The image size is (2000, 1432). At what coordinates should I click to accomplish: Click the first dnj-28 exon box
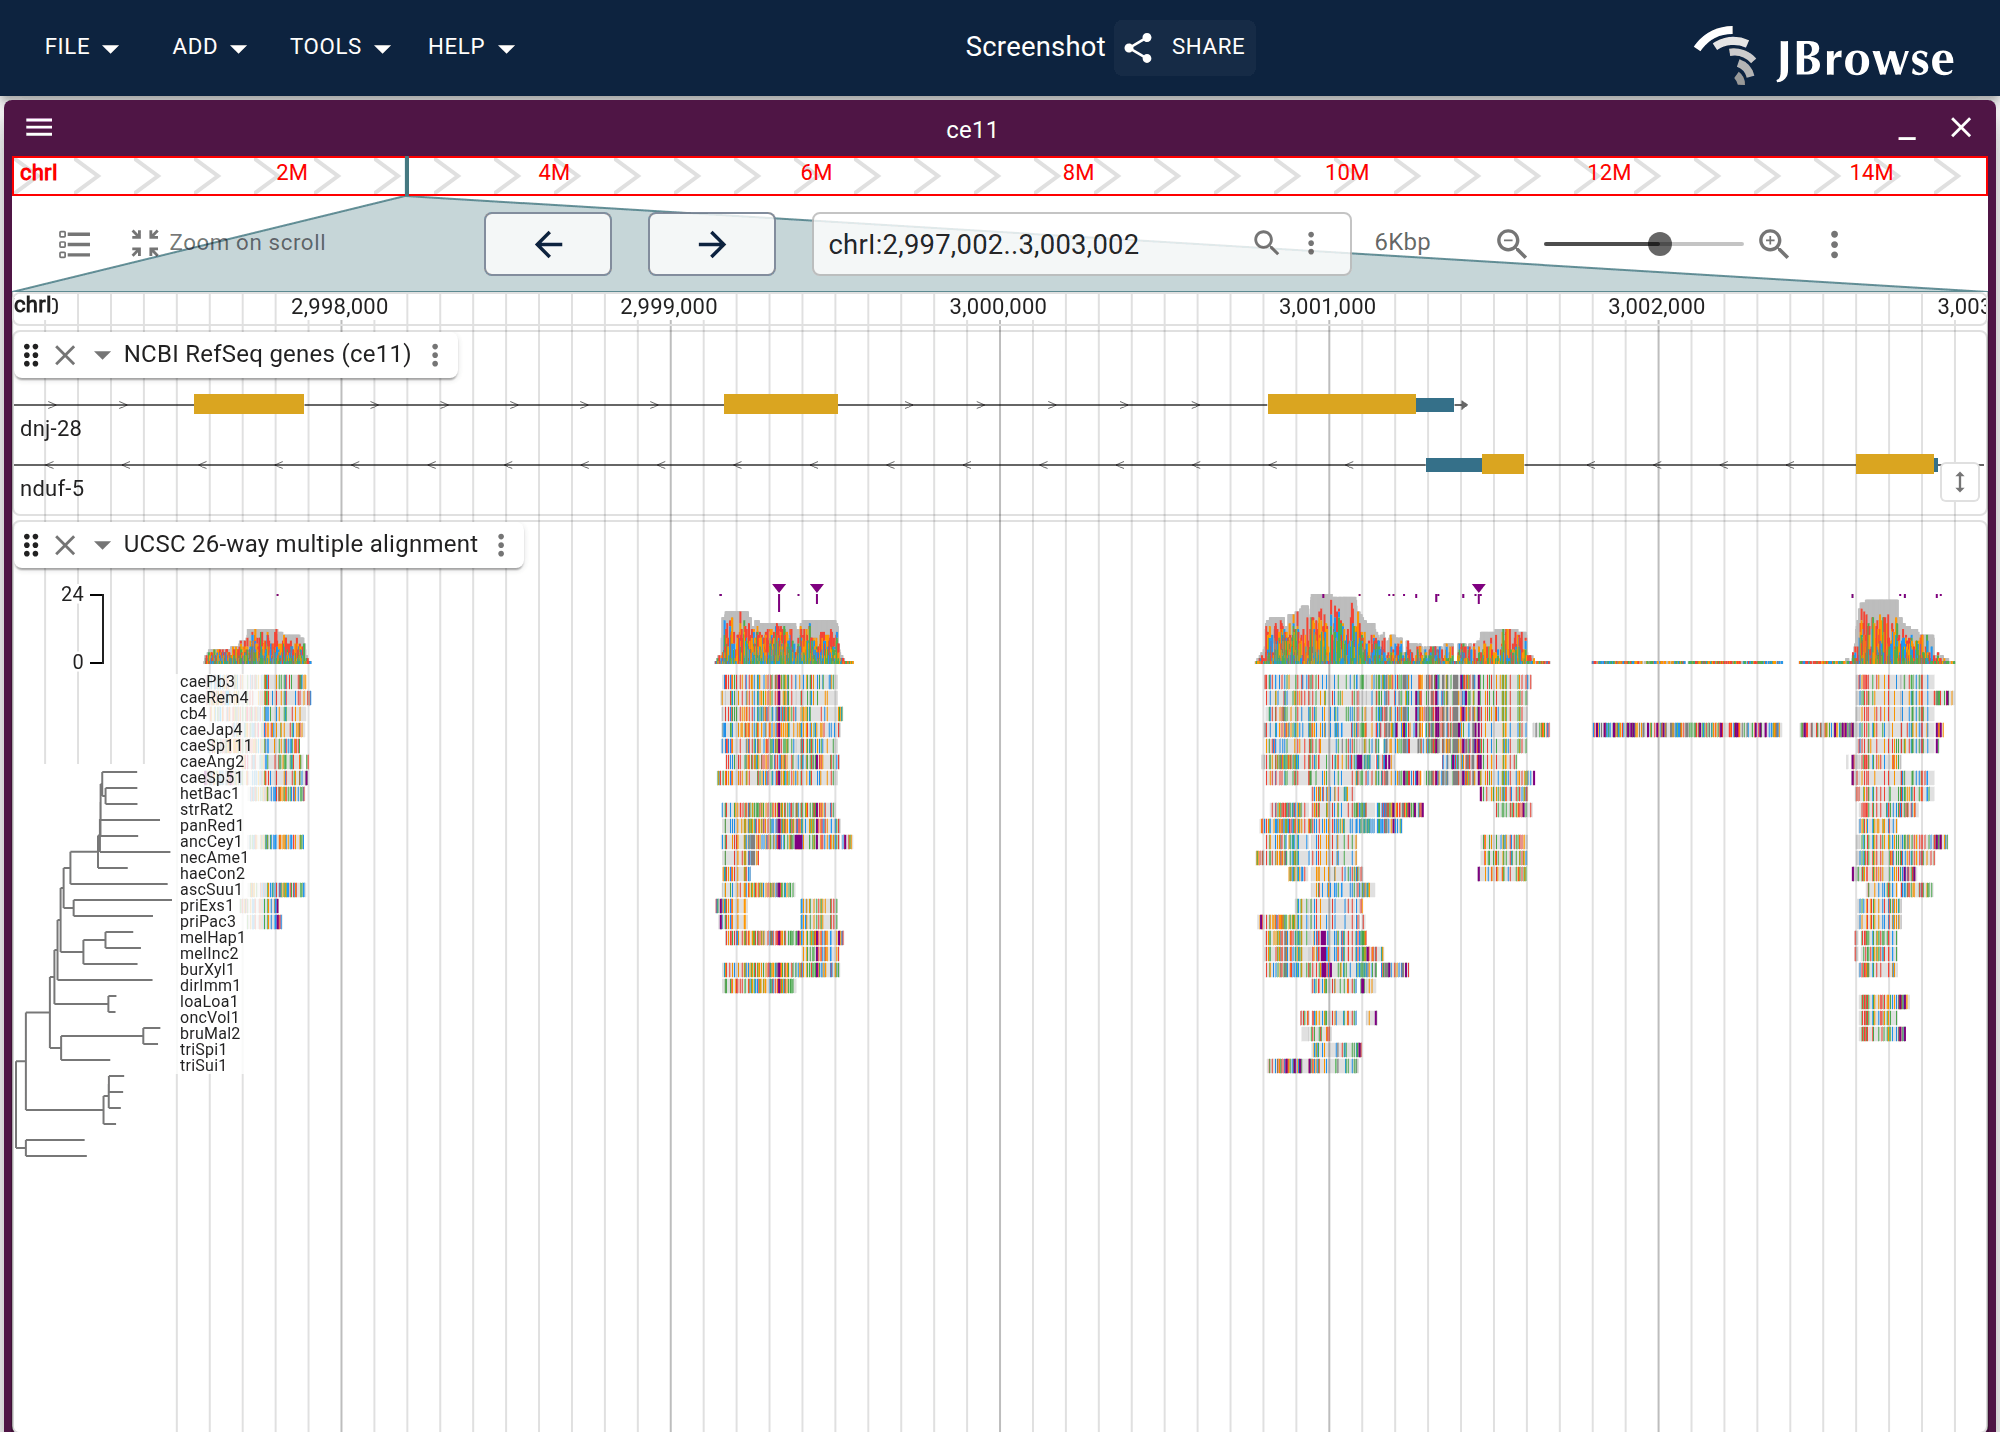[249, 404]
